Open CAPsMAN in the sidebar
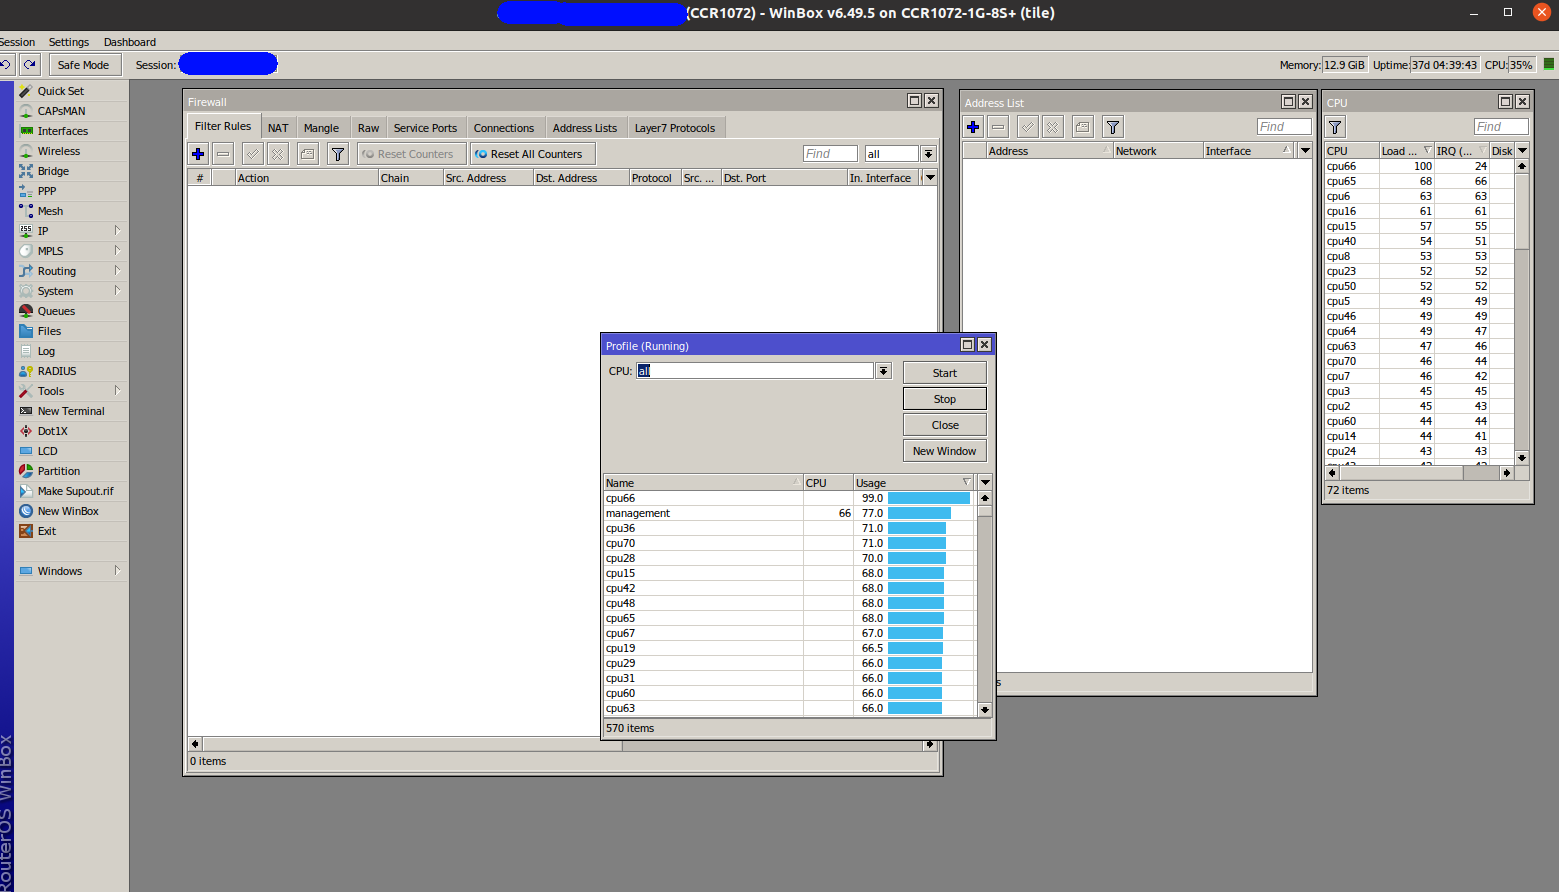Image resolution: width=1559 pixels, height=892 pixels. tap(72, 111)
